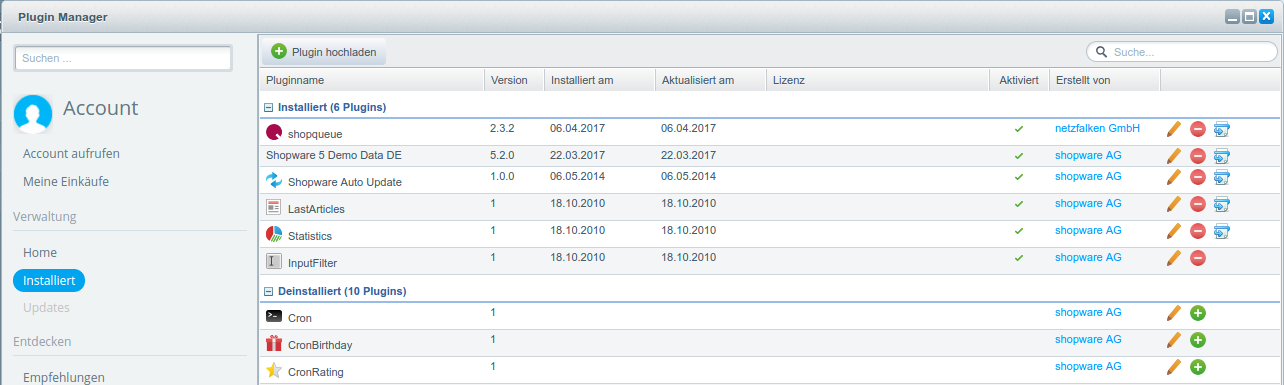Viewport: 1284px width, 385px height.
Task: Toggle the shopqueue activated checkmark
Action: (1019, 129)
